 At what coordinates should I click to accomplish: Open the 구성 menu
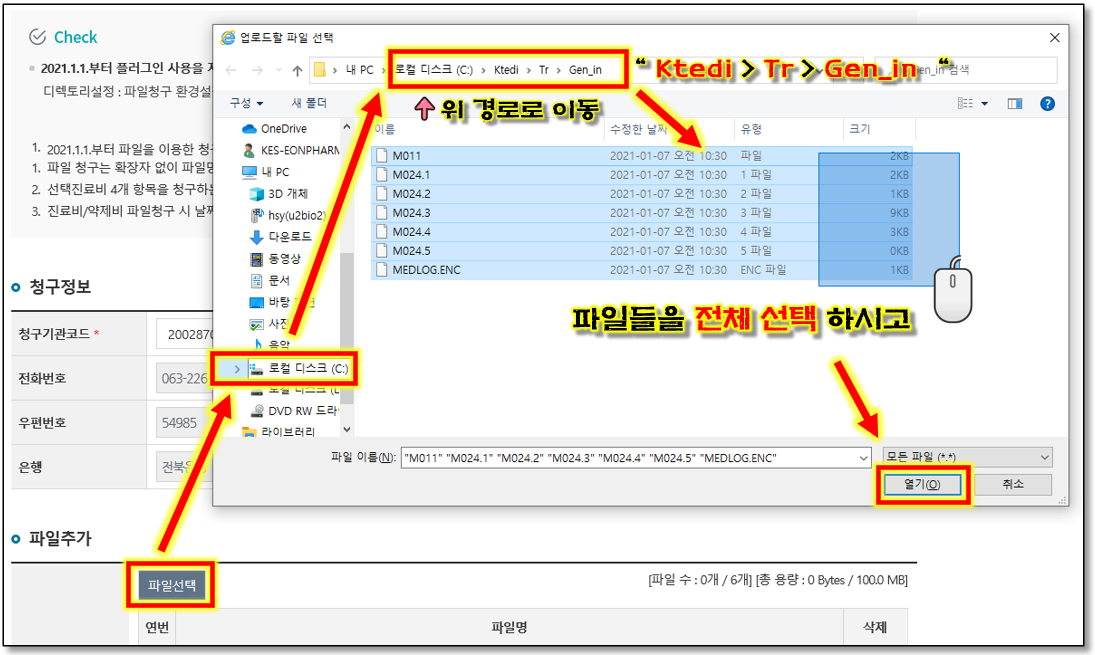coord(246,103)
